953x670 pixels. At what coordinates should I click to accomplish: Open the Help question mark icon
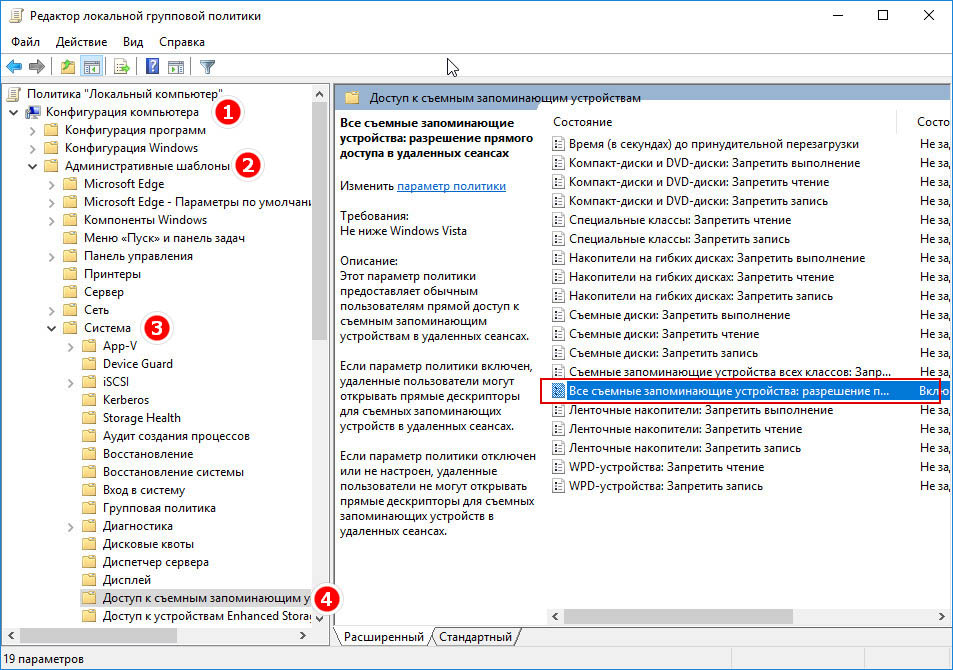pyautogui.click(x=152, y=67)
